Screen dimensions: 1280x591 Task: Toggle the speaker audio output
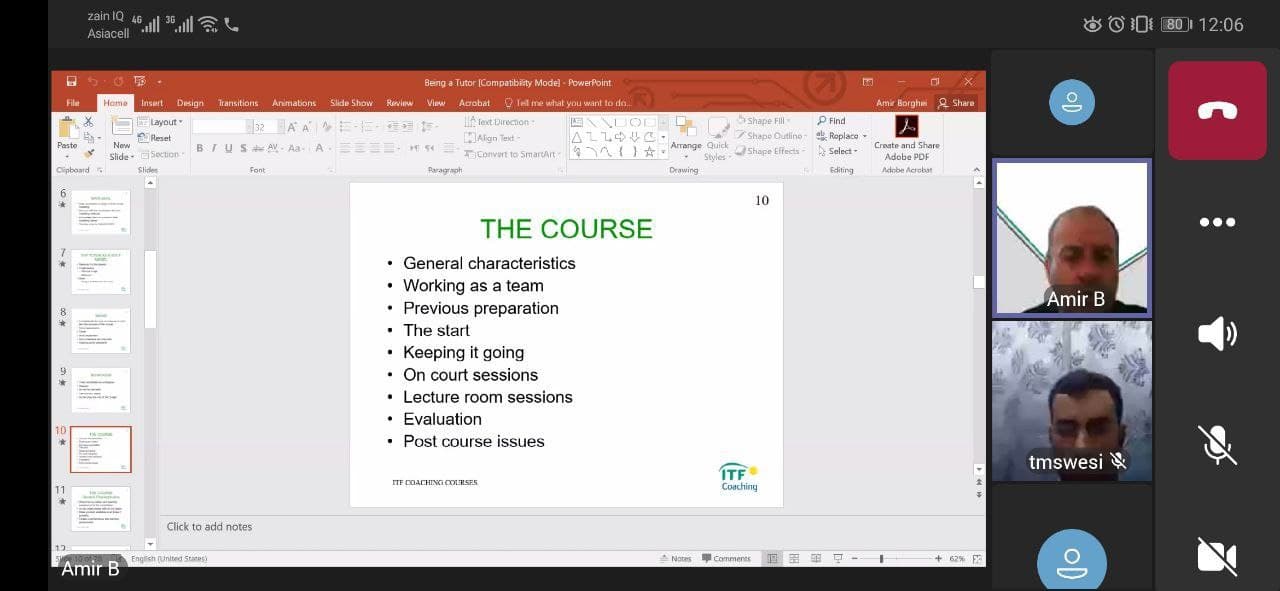coord(1217,334)
